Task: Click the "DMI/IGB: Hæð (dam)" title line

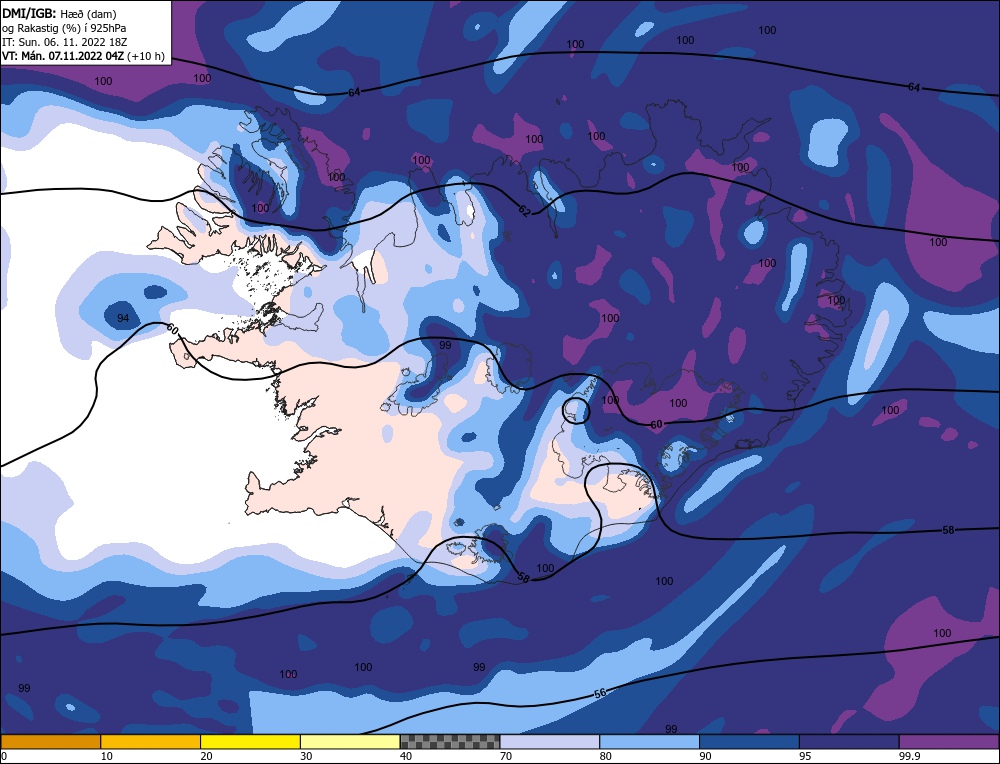Action: pyautogui.click(x=59, y=13)
